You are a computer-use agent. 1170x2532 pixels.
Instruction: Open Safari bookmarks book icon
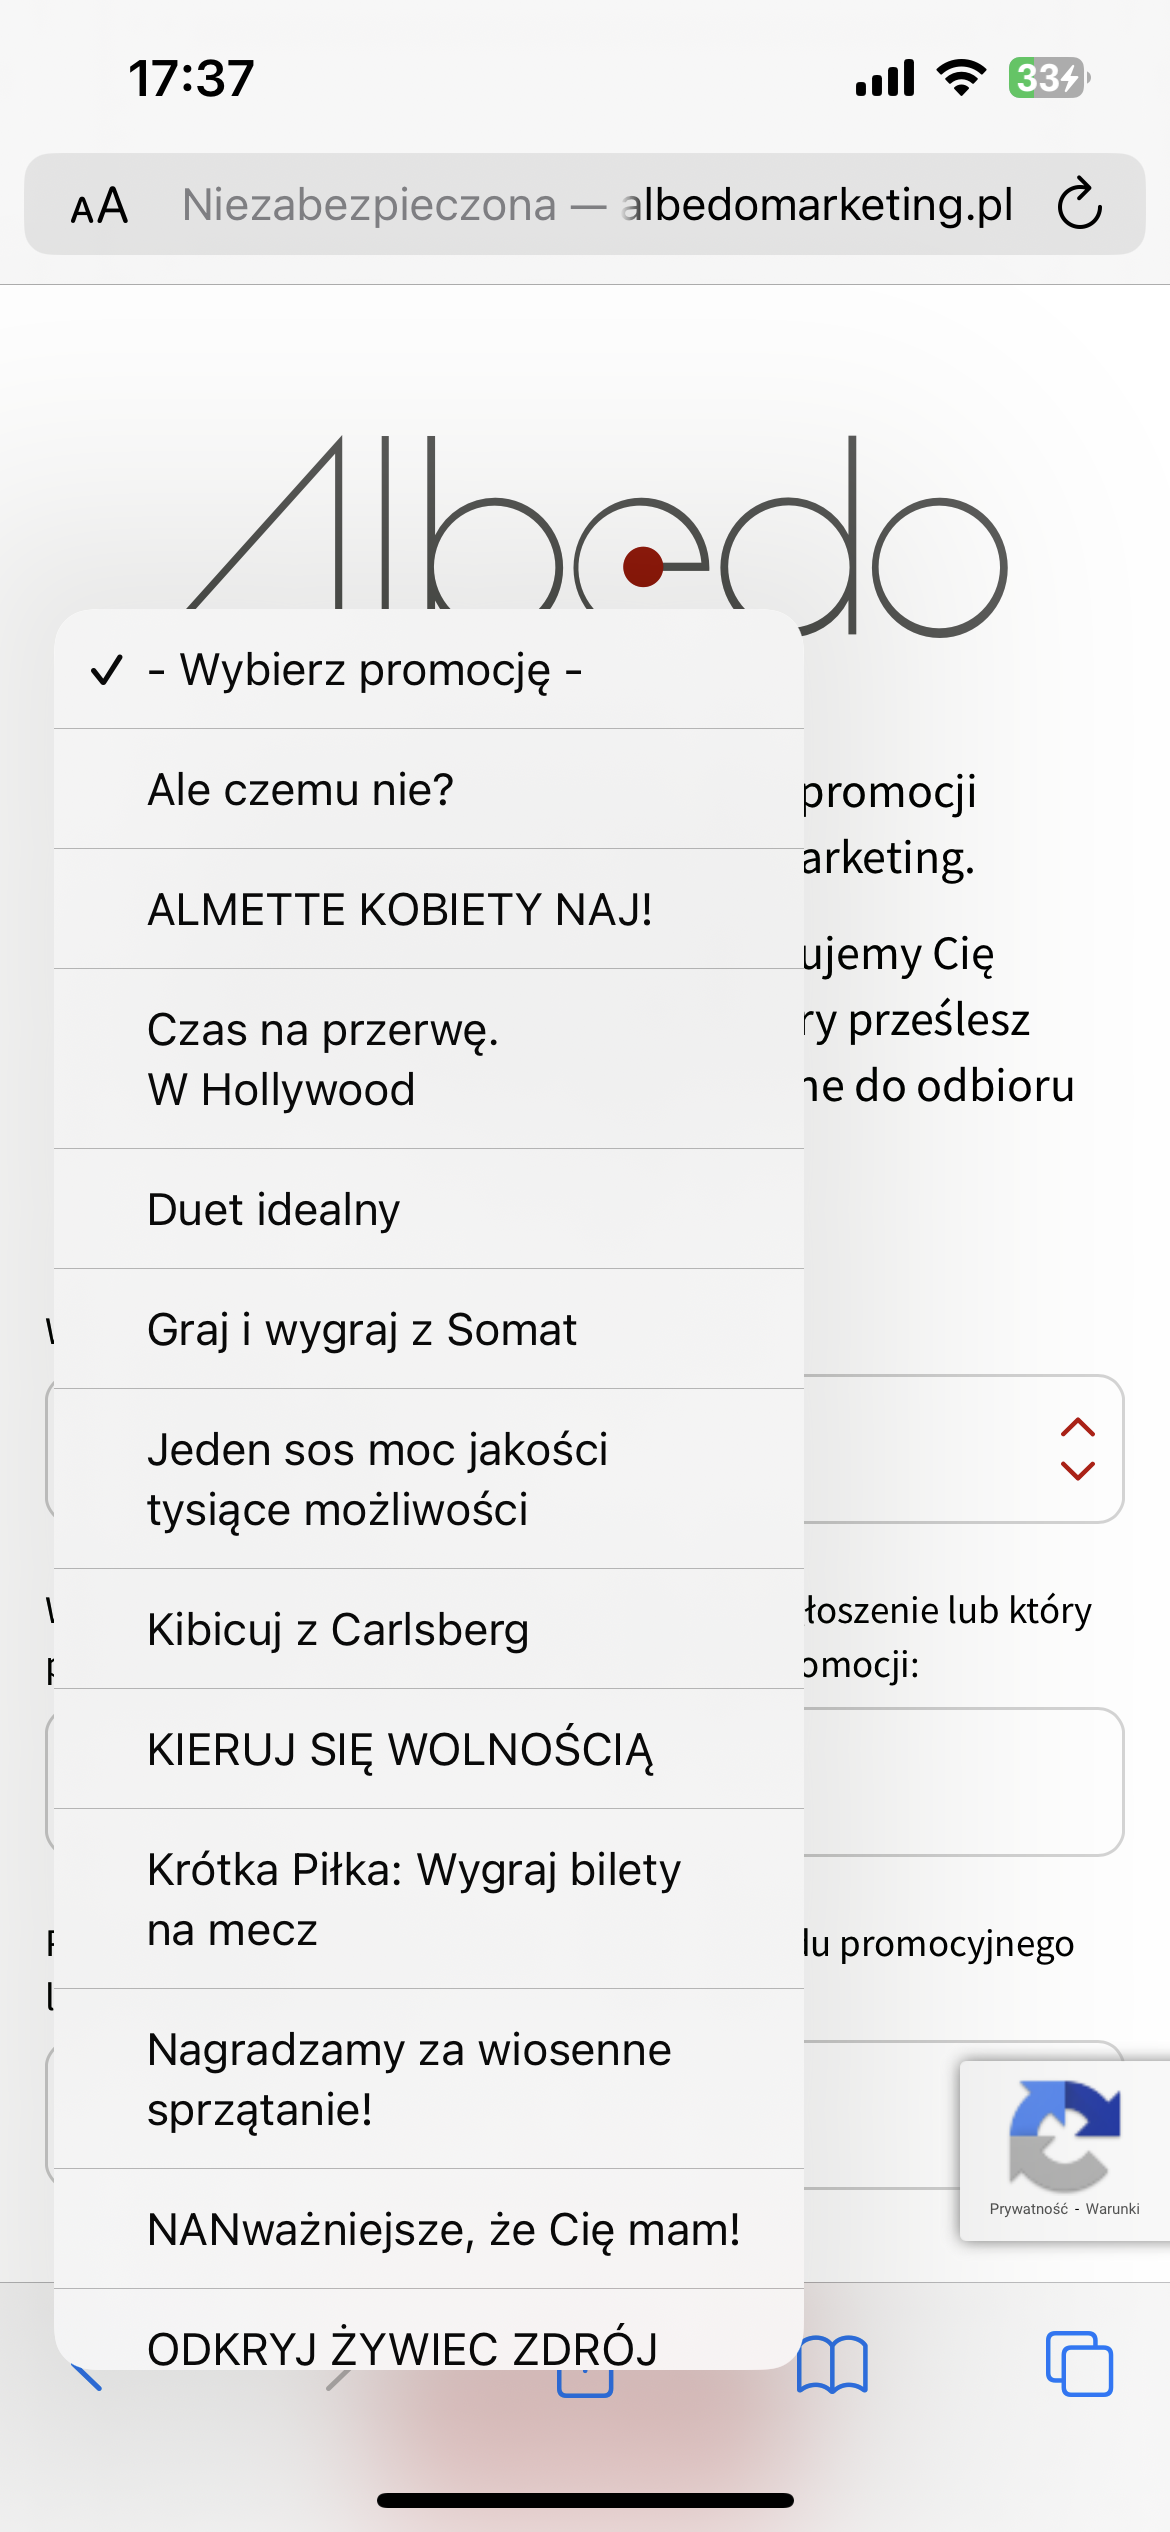pyautogui.click(x=832, y=2365)
